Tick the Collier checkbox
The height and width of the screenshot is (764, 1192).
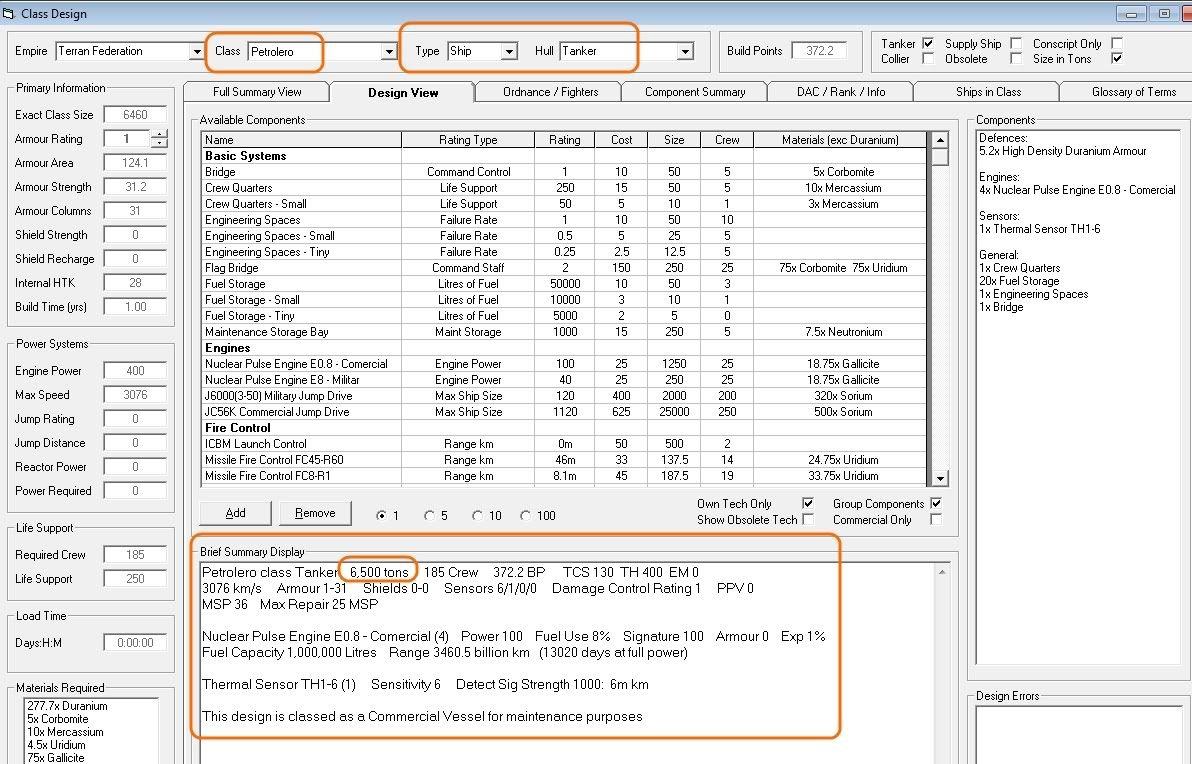tap(927, 59)
